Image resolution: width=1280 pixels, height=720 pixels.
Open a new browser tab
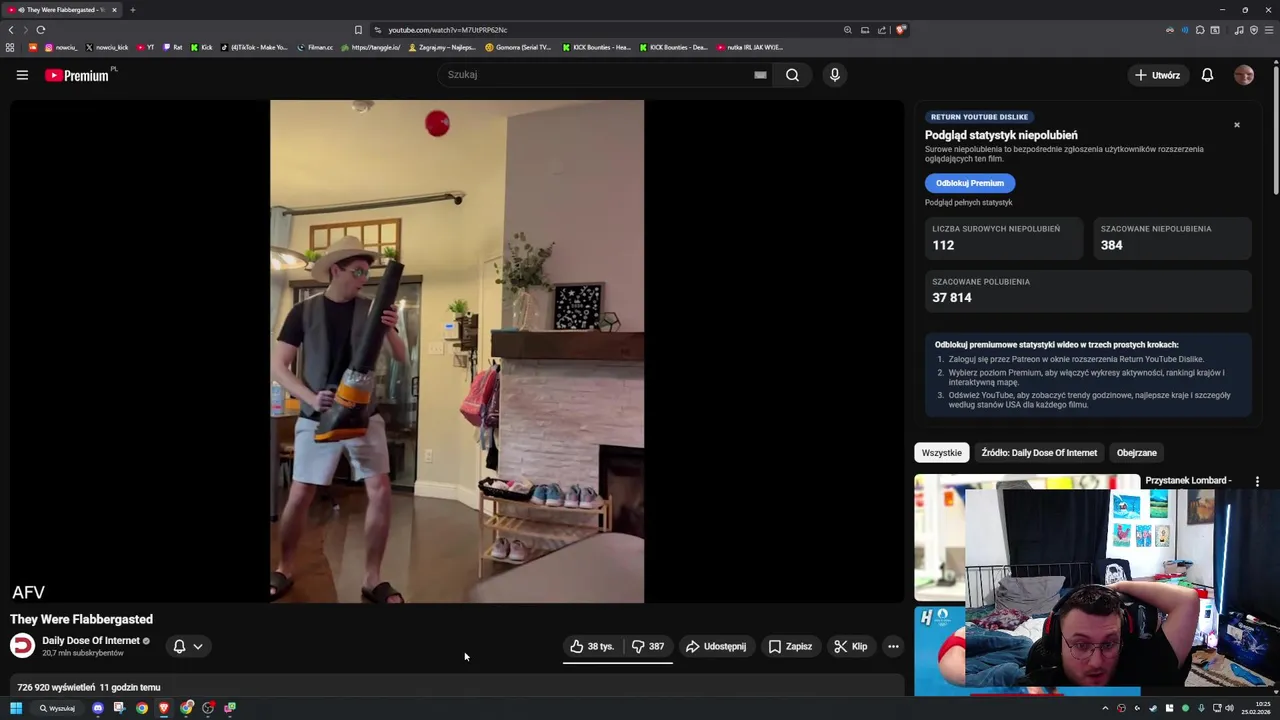coord(132,10)
